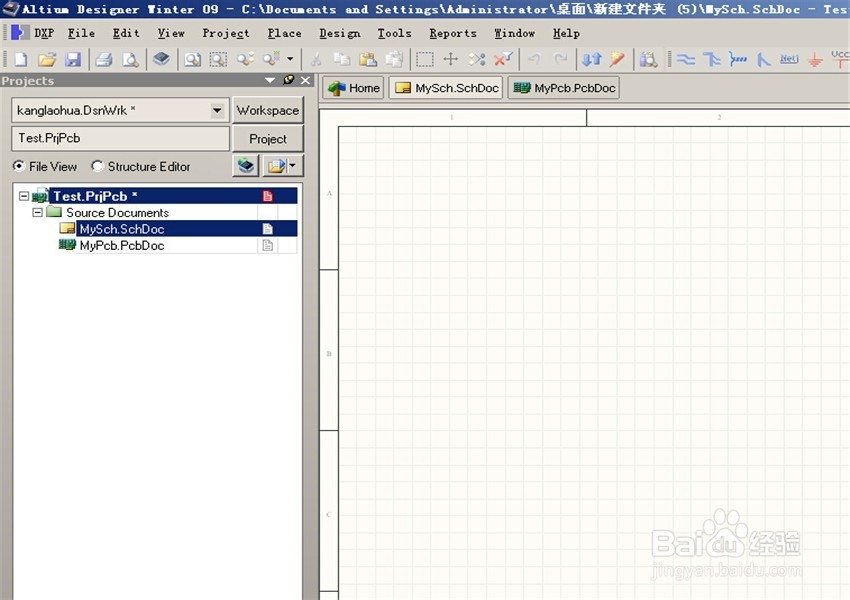The image size is (850, 600).
Task: Open the Window menu
Action: coord(514,34)
